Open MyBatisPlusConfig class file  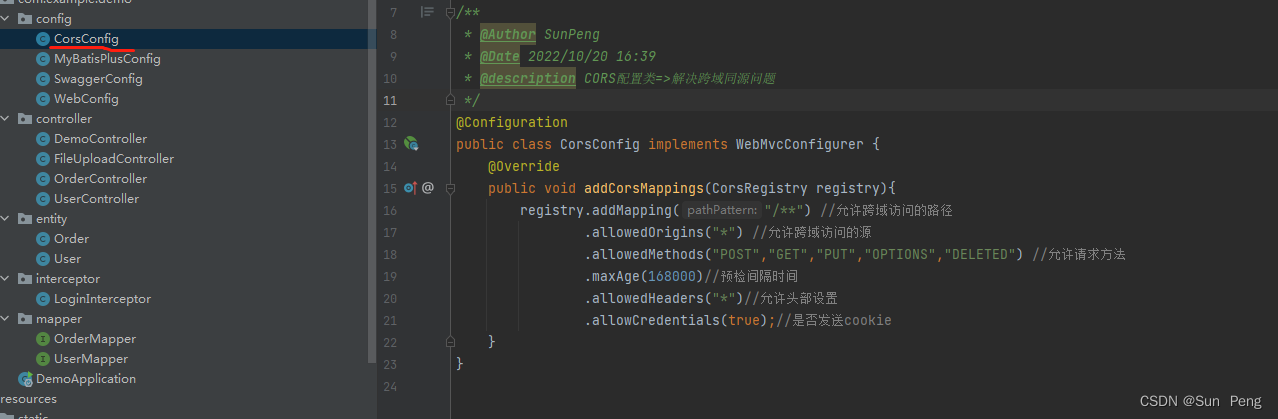[x=107, y=59]
